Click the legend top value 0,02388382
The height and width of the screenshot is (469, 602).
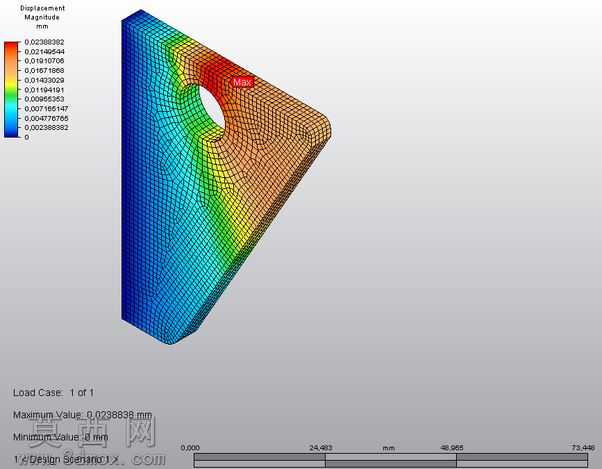click(44, 42)
